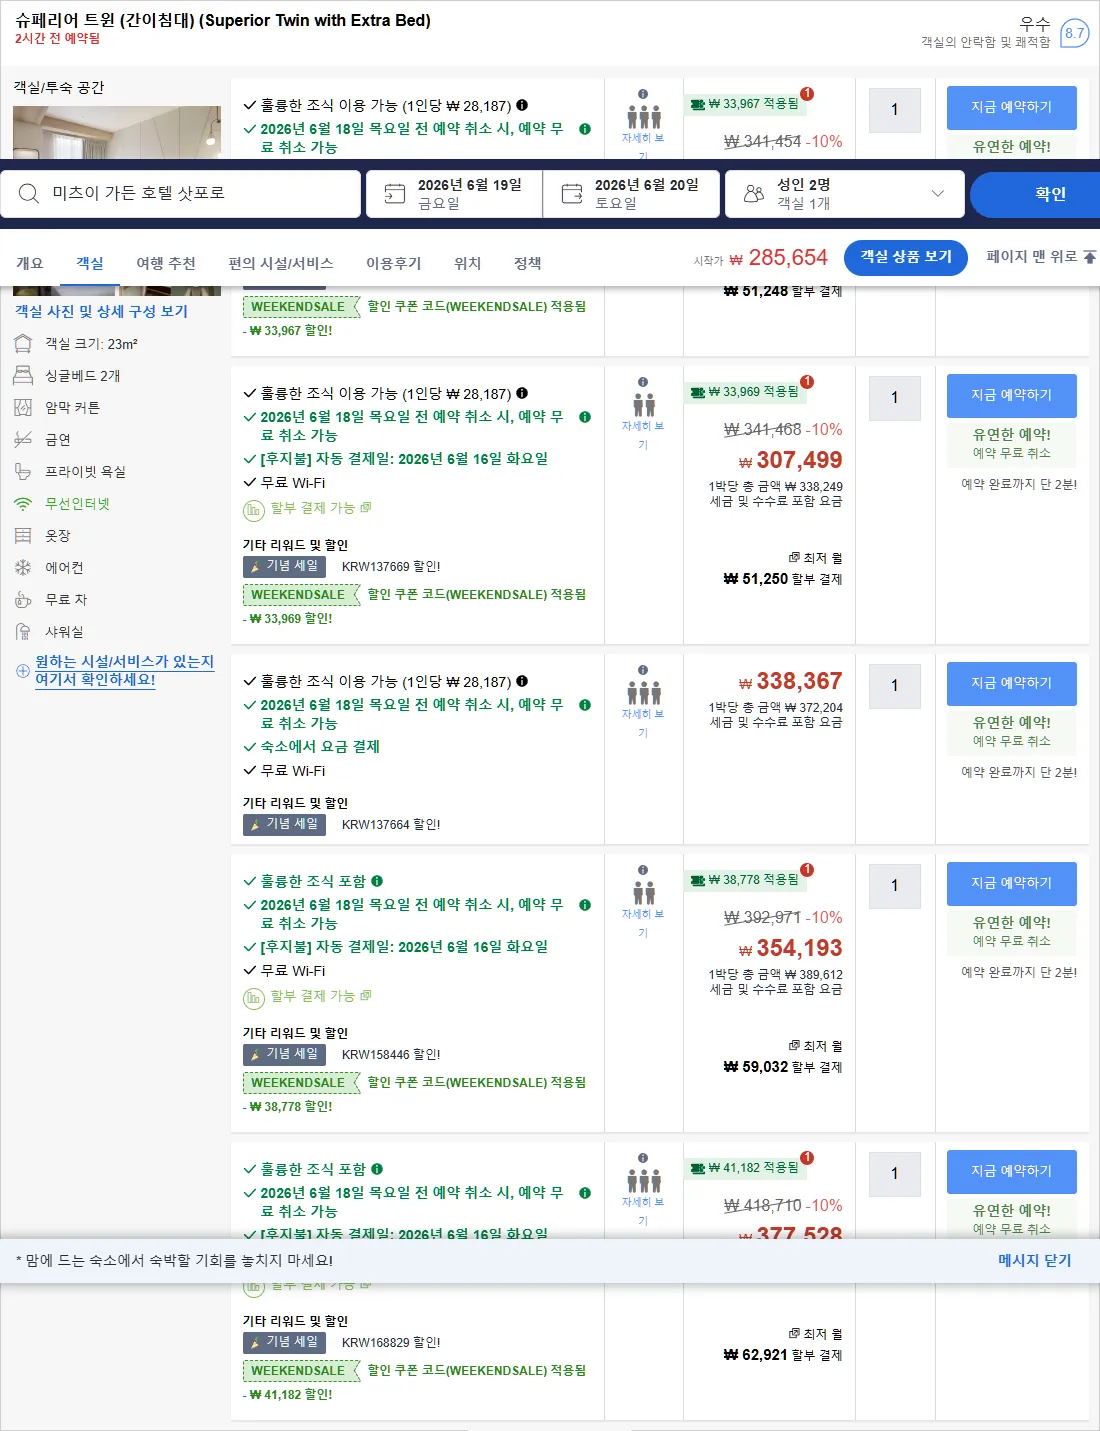The width and height of the screenshot is (1100, 1431).
Task: Click the wardrobe icon beside 옷장
Action: [23, 536]
